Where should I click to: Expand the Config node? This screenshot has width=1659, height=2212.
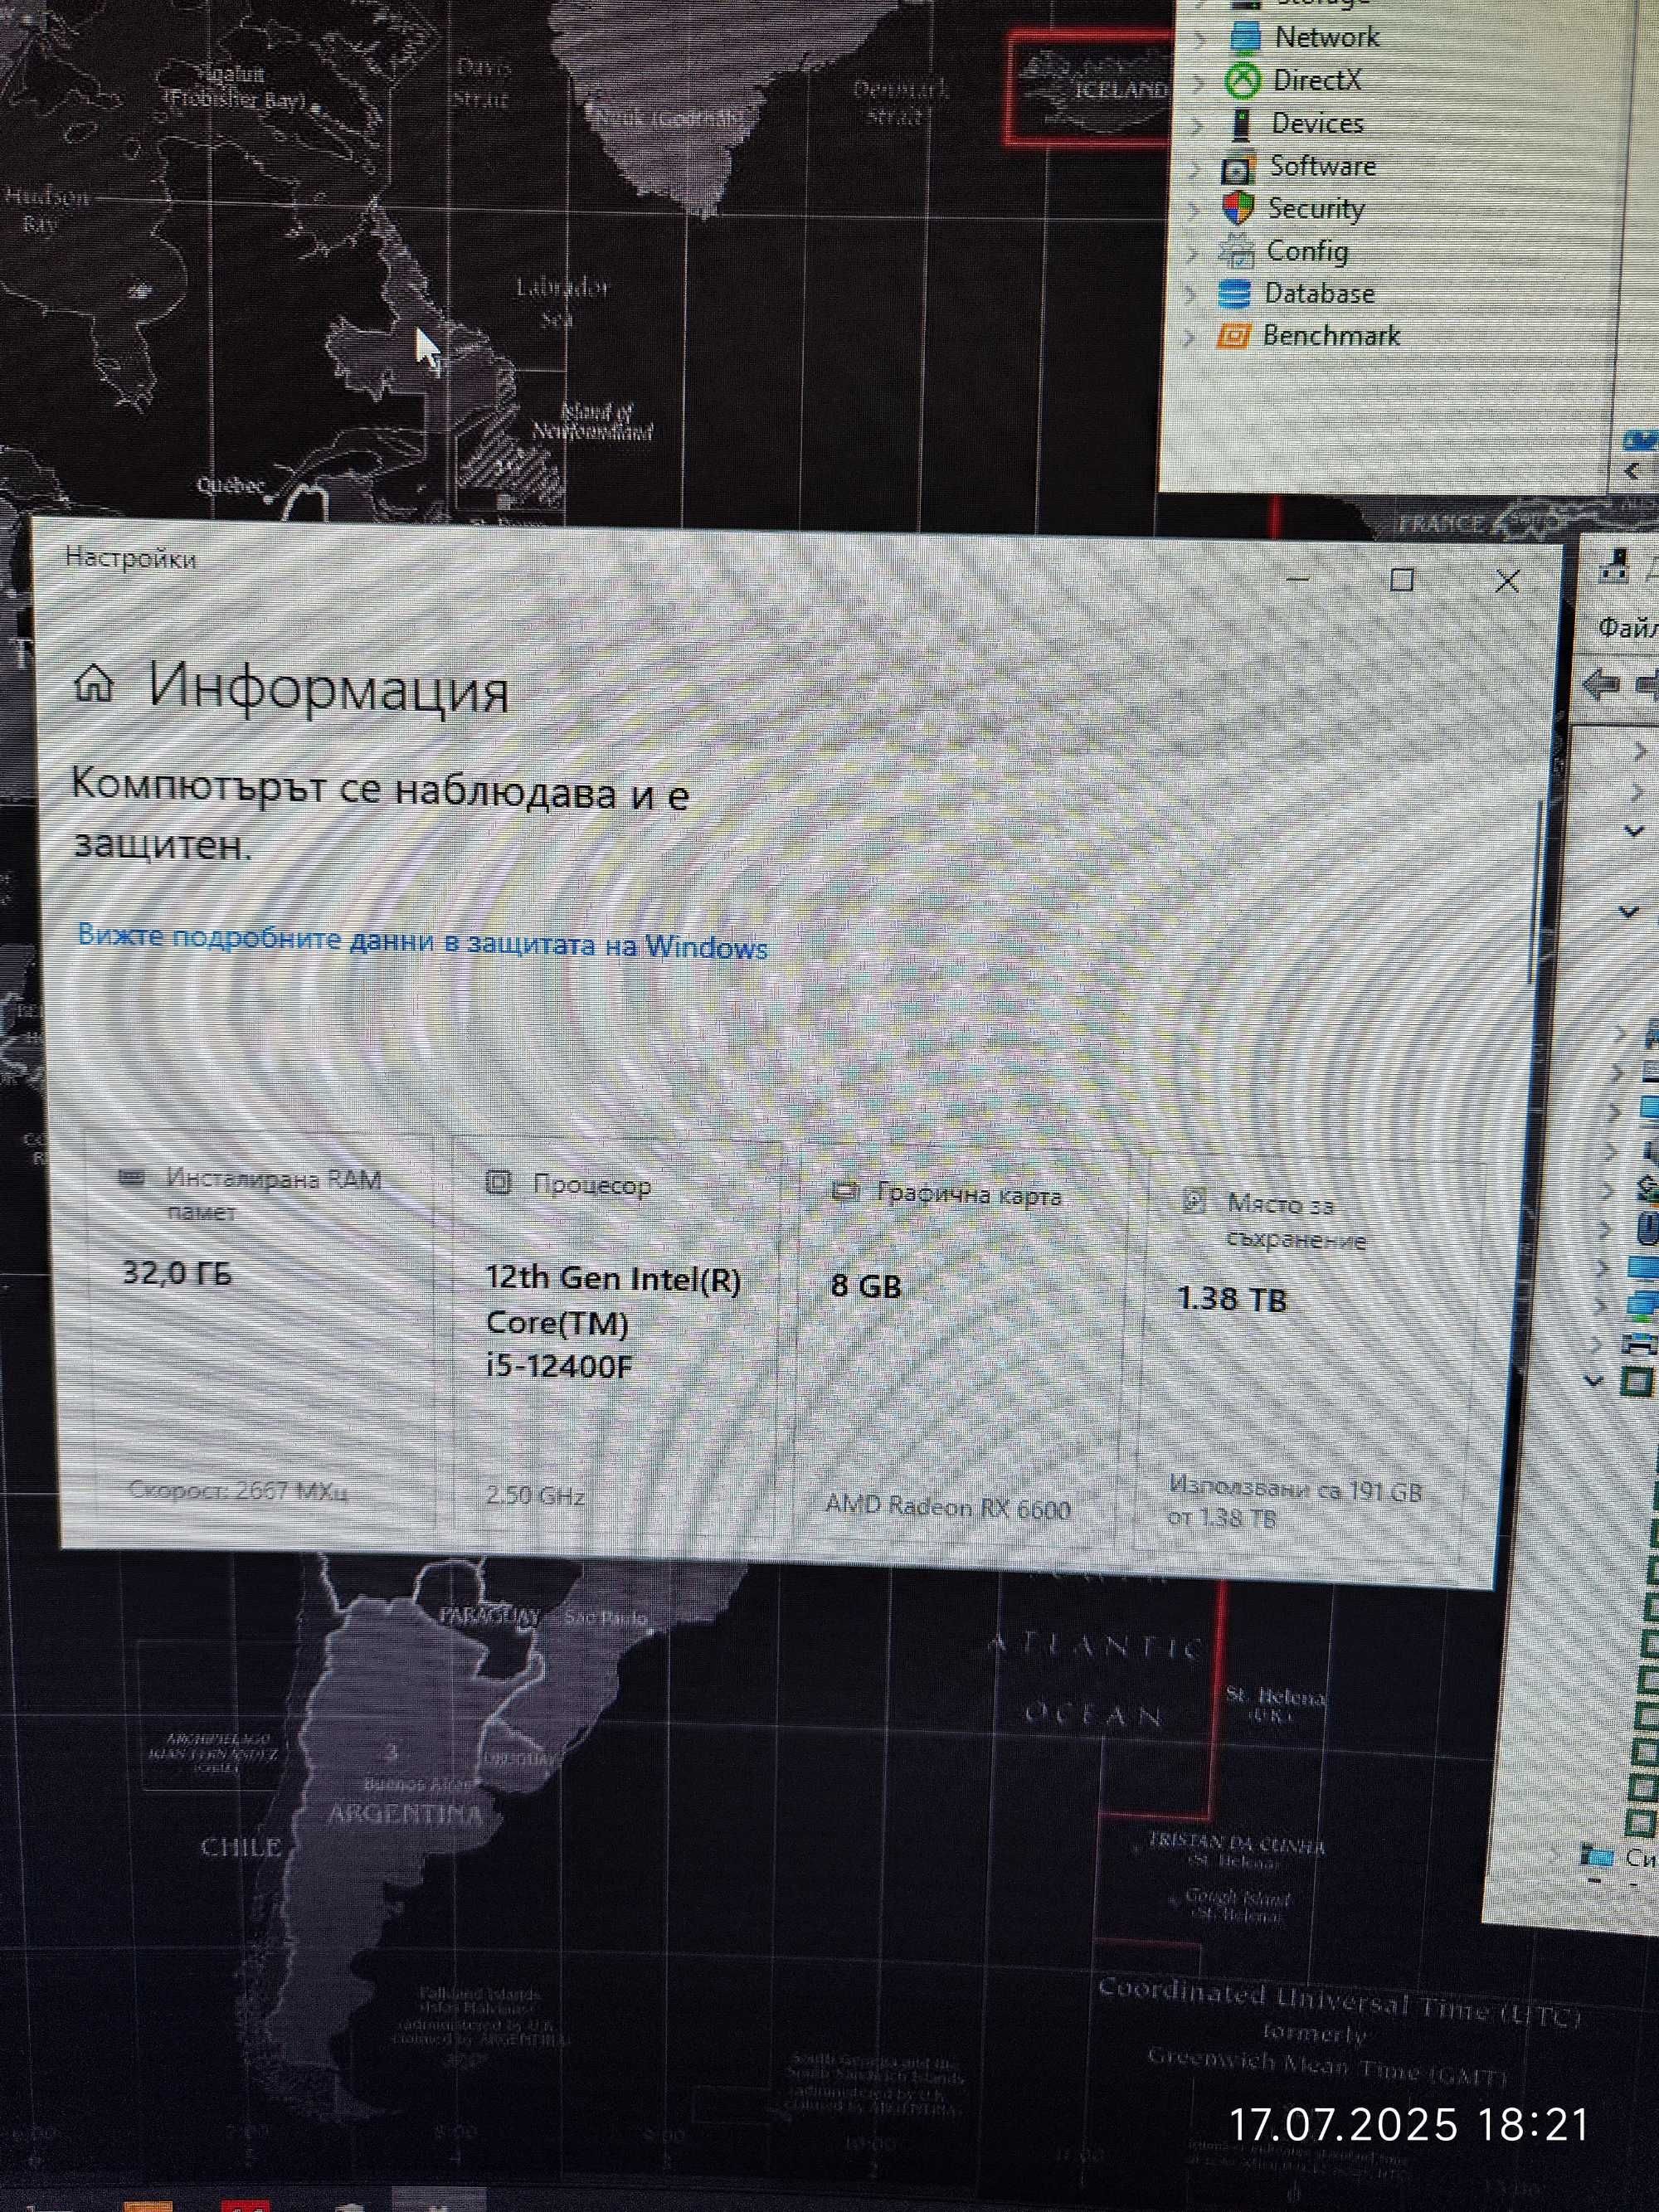[x=1192, y=254]
